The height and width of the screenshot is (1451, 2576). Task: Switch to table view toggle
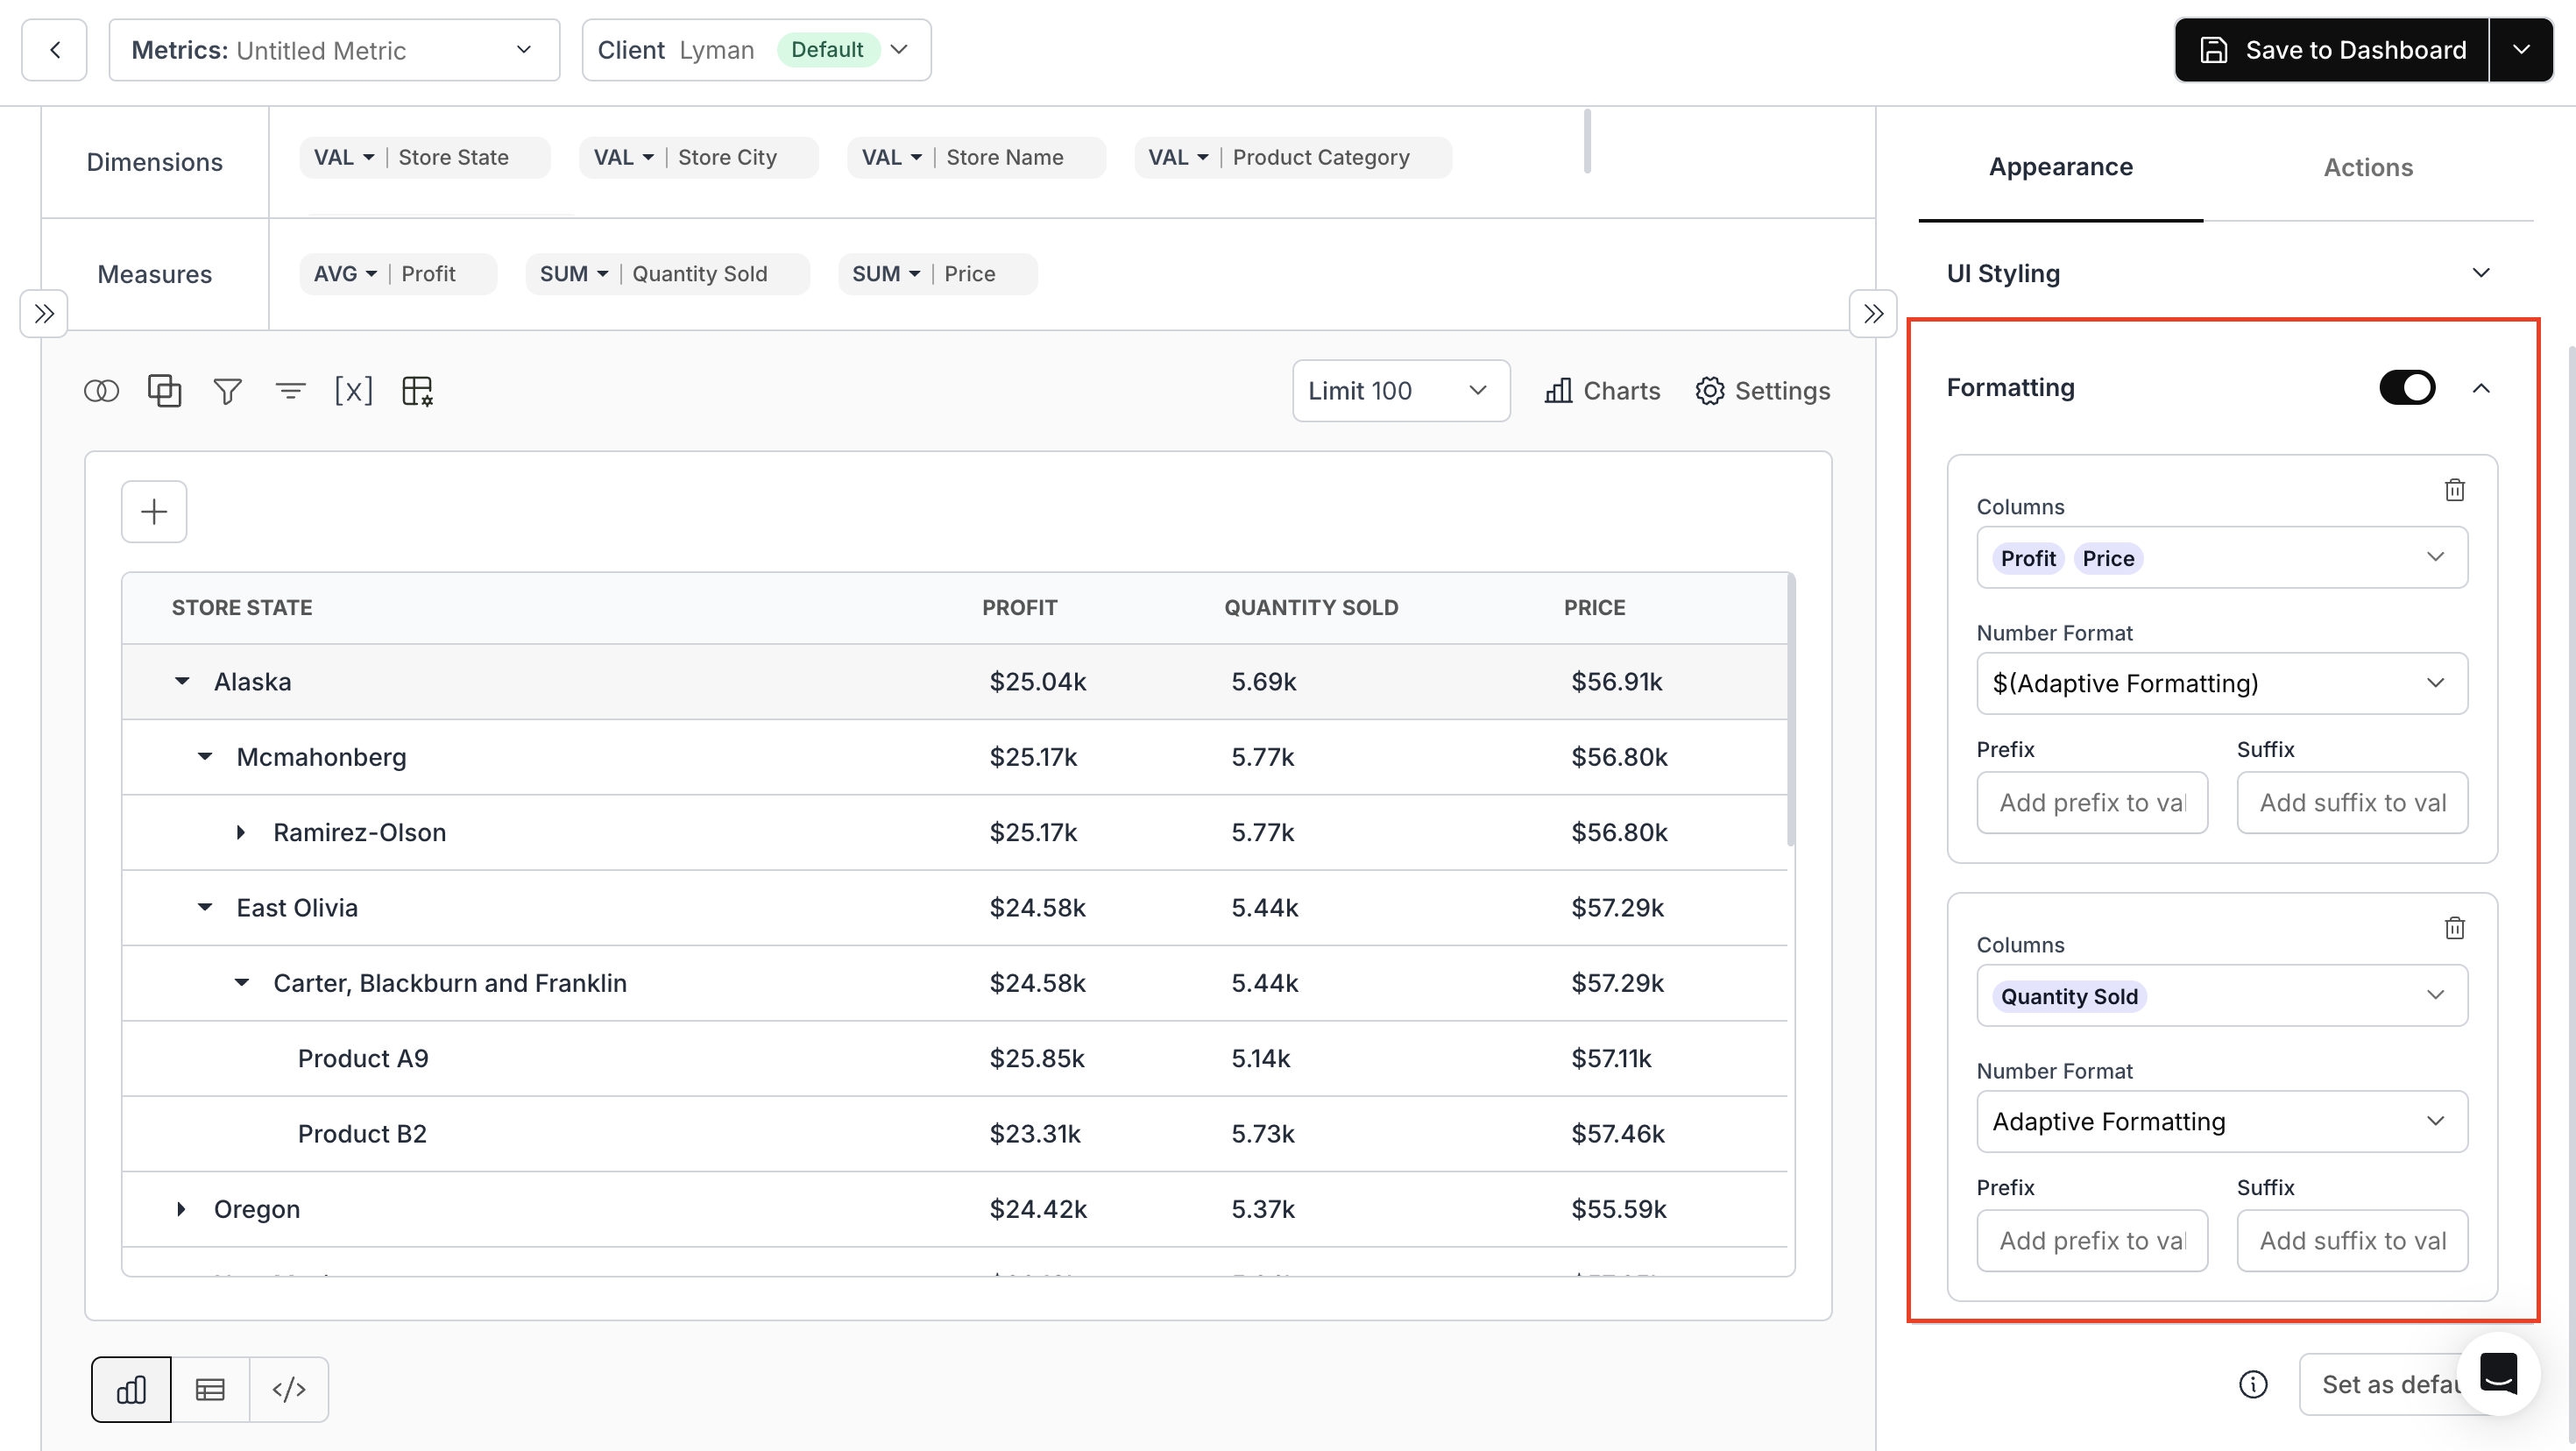point(210,1389)
